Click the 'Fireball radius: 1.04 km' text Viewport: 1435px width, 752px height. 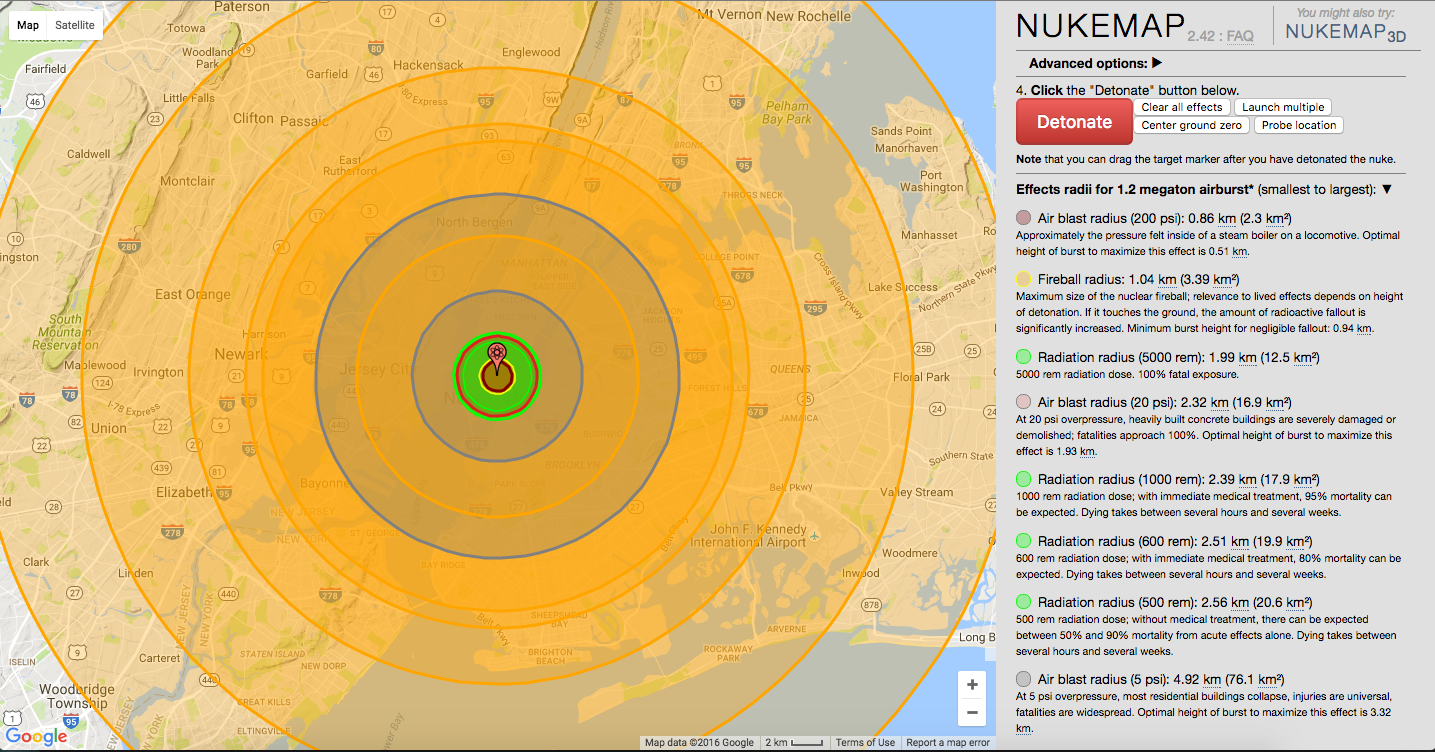pos(1109,279)
